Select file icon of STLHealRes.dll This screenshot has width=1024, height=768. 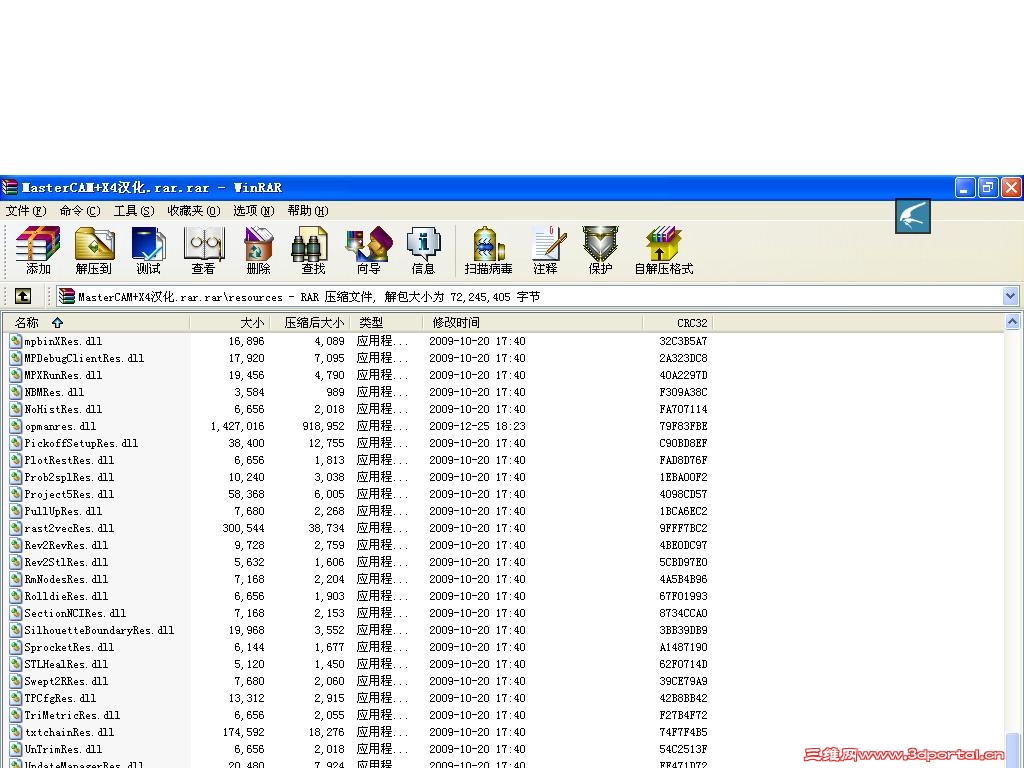pyautogui.click(x=16, y=664)
